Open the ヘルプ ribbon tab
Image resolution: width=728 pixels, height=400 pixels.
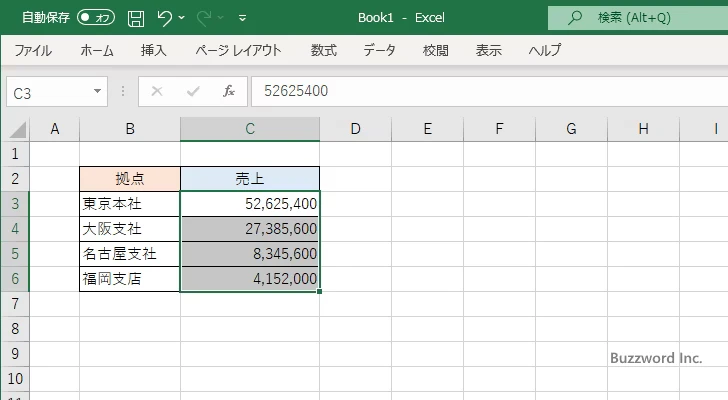(545, 50)
